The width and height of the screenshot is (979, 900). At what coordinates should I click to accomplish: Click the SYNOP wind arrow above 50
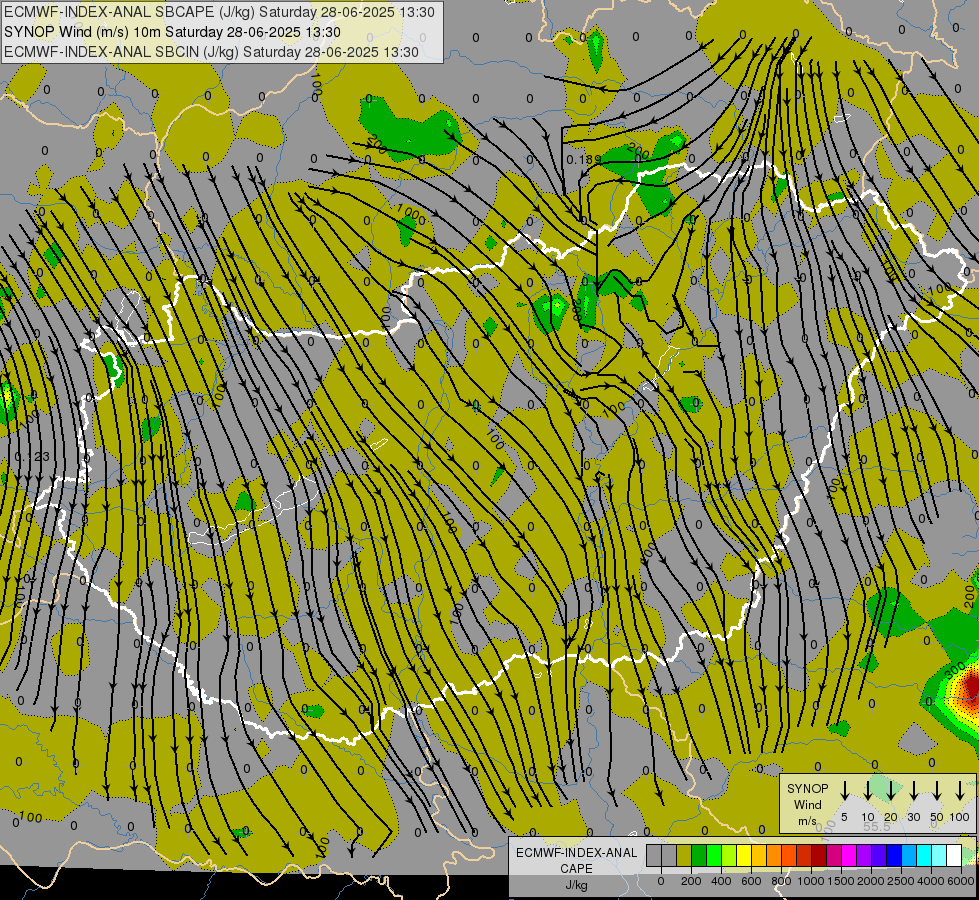(x=937, y=791)
